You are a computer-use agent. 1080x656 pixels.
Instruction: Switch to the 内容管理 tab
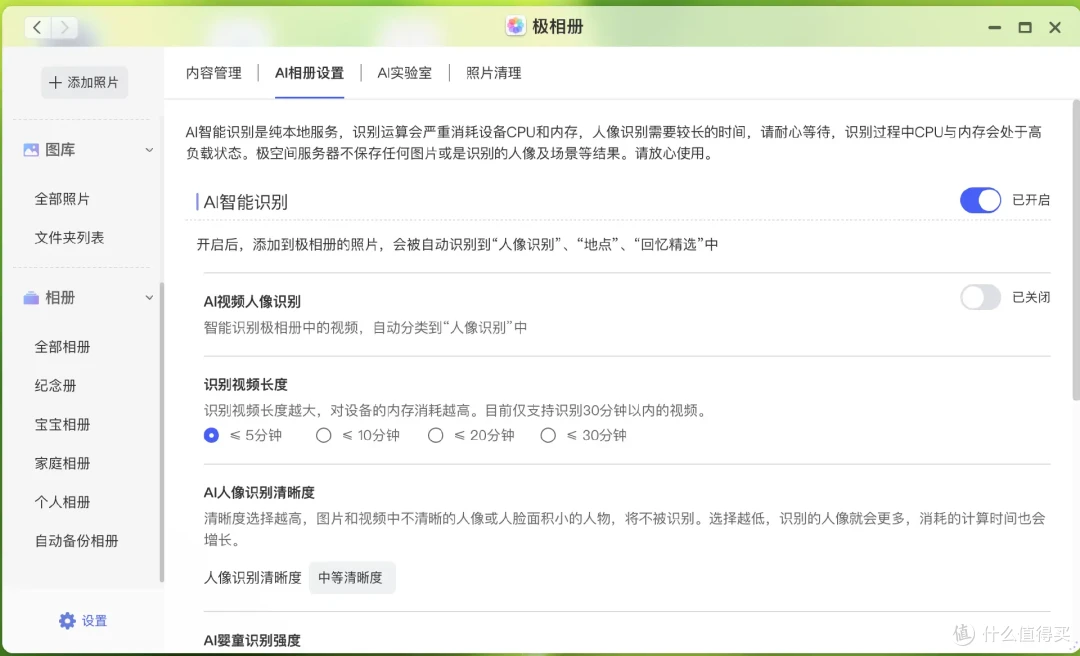tap(214, 73)
